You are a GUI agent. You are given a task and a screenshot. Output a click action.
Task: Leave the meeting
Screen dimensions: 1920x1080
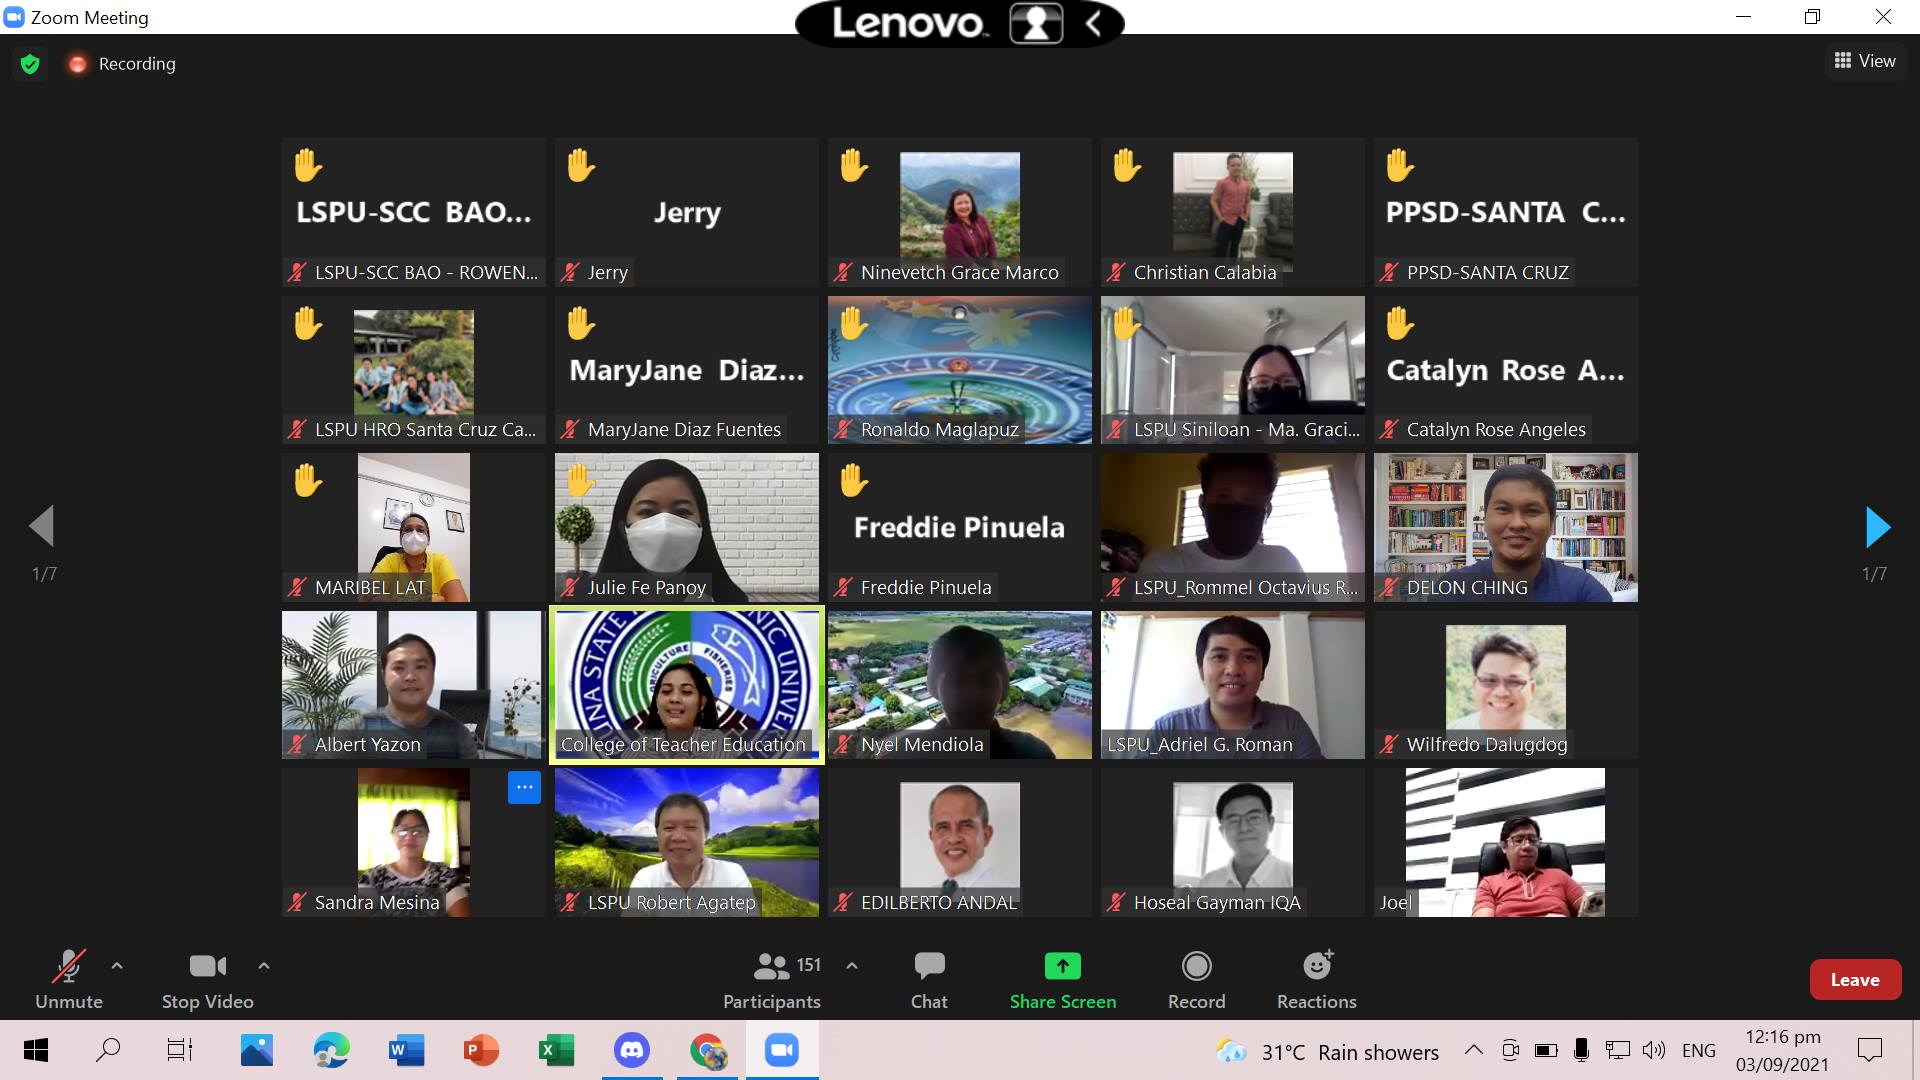click(1855, 980)
